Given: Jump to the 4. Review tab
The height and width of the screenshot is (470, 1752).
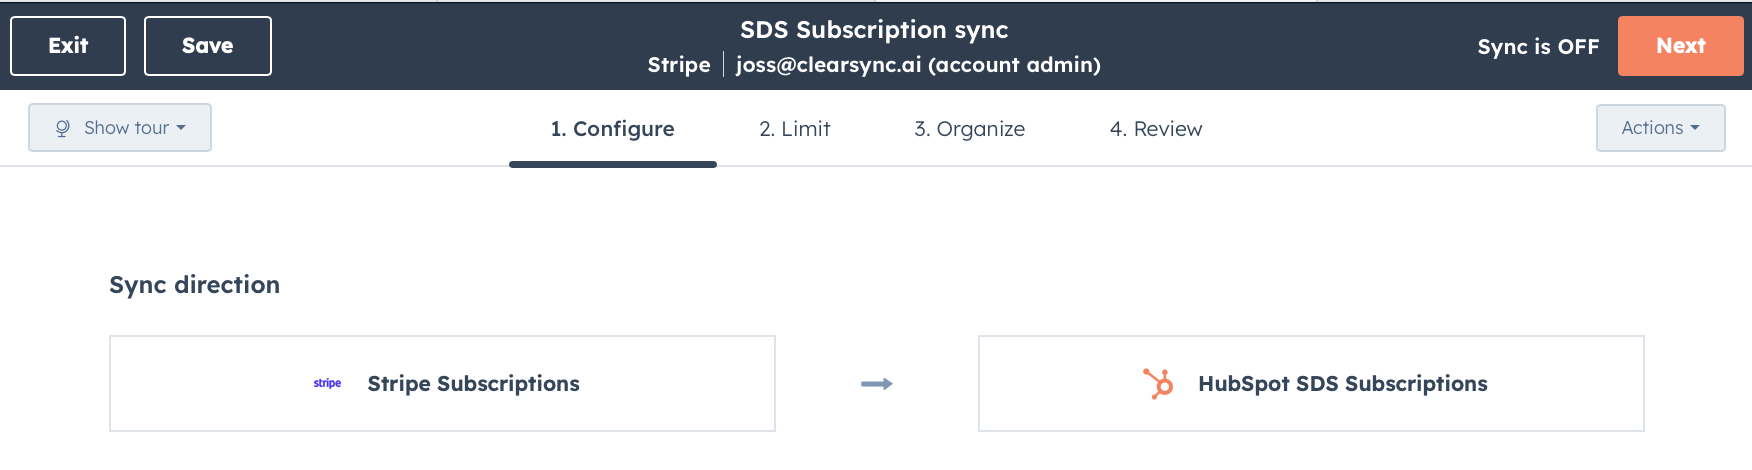Looking at the screenshot, I should 1155,129.
